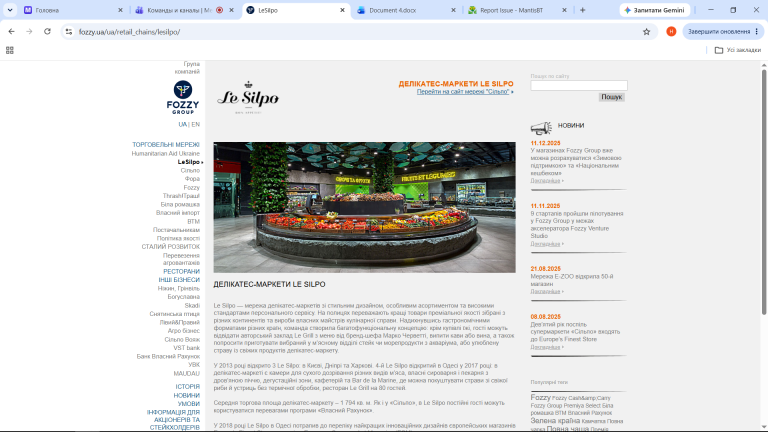
Task: Switch to Report Issue - MantisBT tab
Action: (518, 10)
